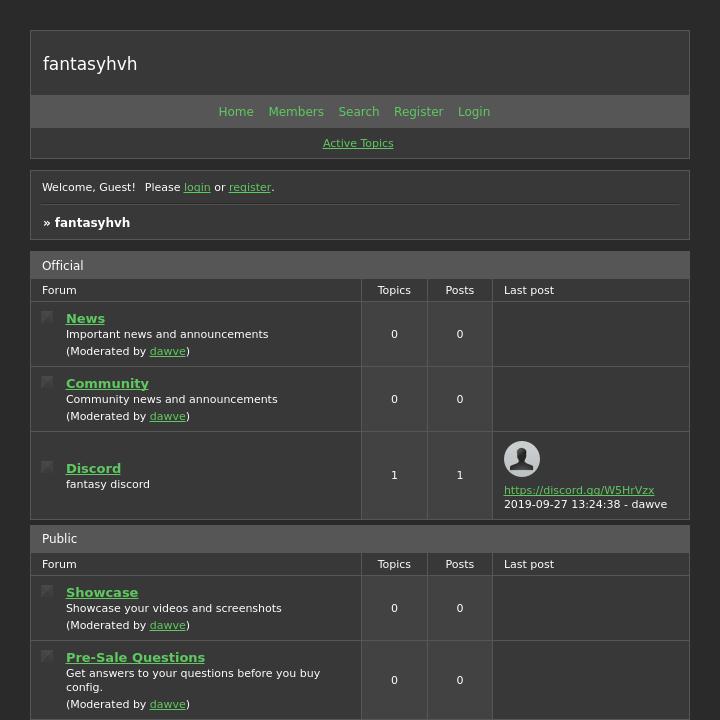Click the News forum status icon
720x720 pixels.
47,317
